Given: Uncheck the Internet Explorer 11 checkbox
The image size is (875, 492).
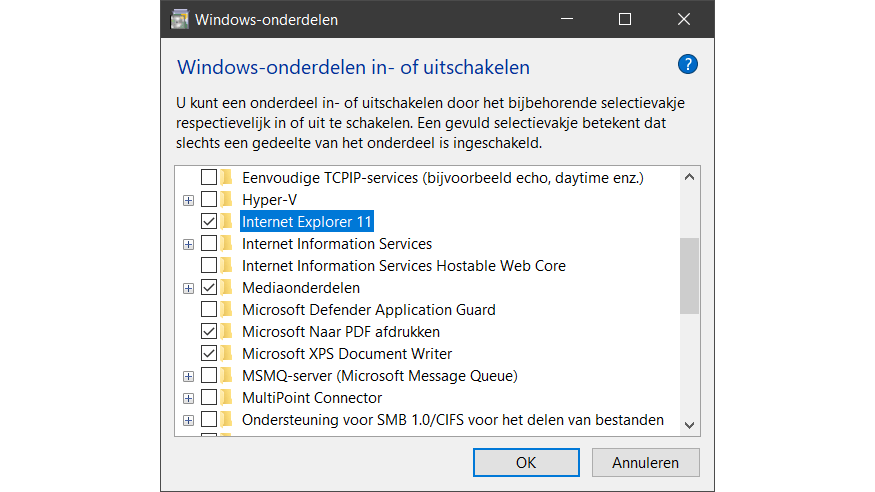Looking at the screenshot, I should pos(209,221).
